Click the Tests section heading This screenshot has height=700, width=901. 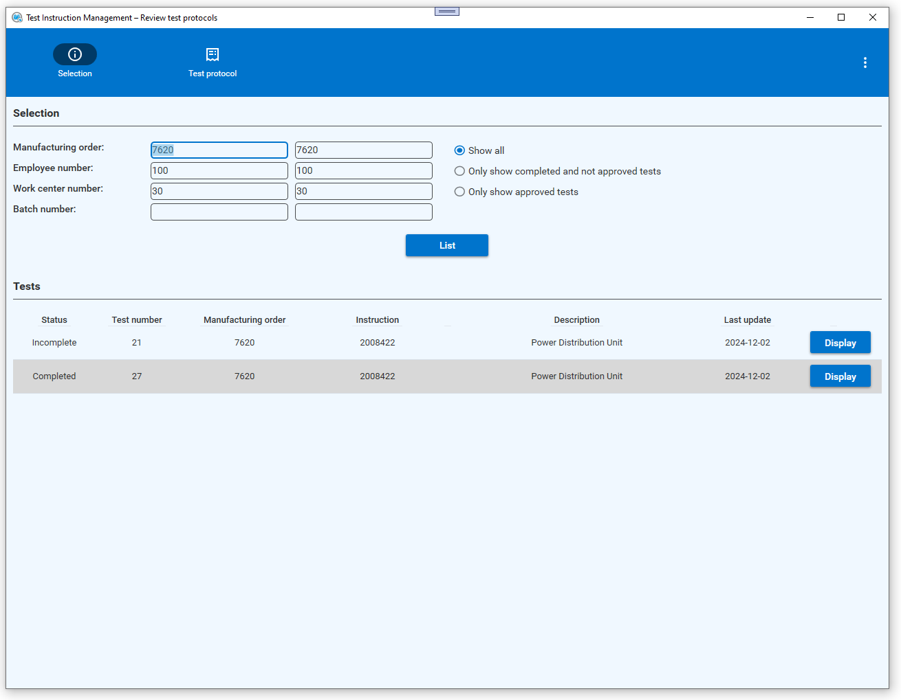tap(26, 286)
